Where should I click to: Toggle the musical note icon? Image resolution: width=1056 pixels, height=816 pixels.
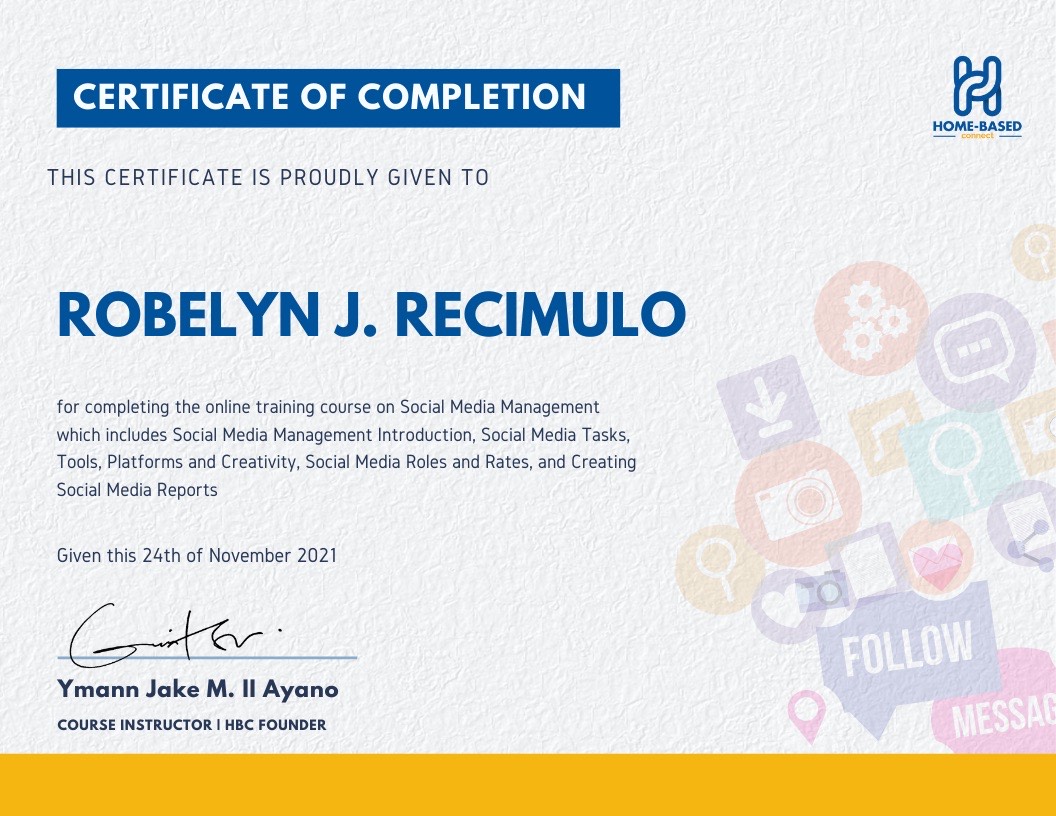(x=885, y=432)
